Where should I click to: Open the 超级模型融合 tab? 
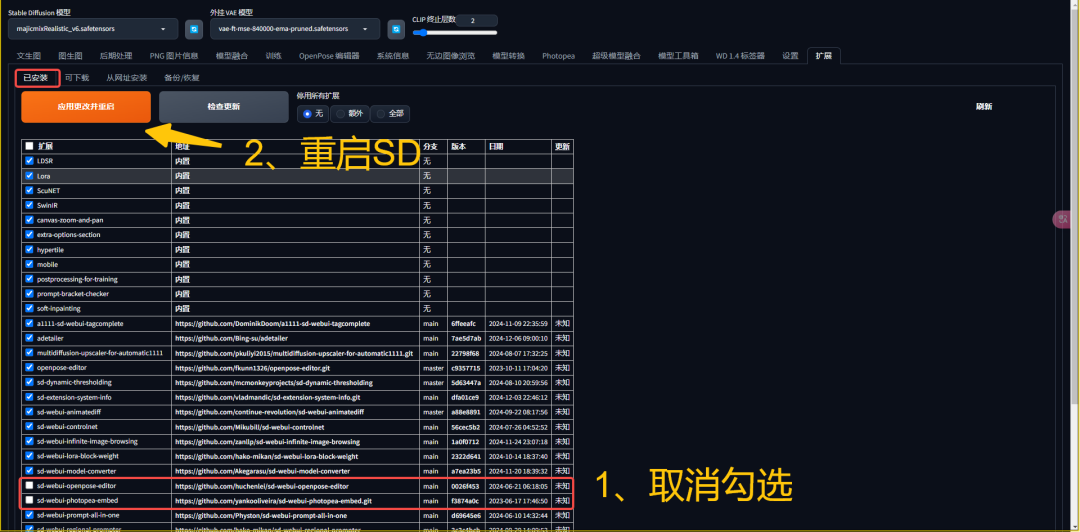pos(616,56)
